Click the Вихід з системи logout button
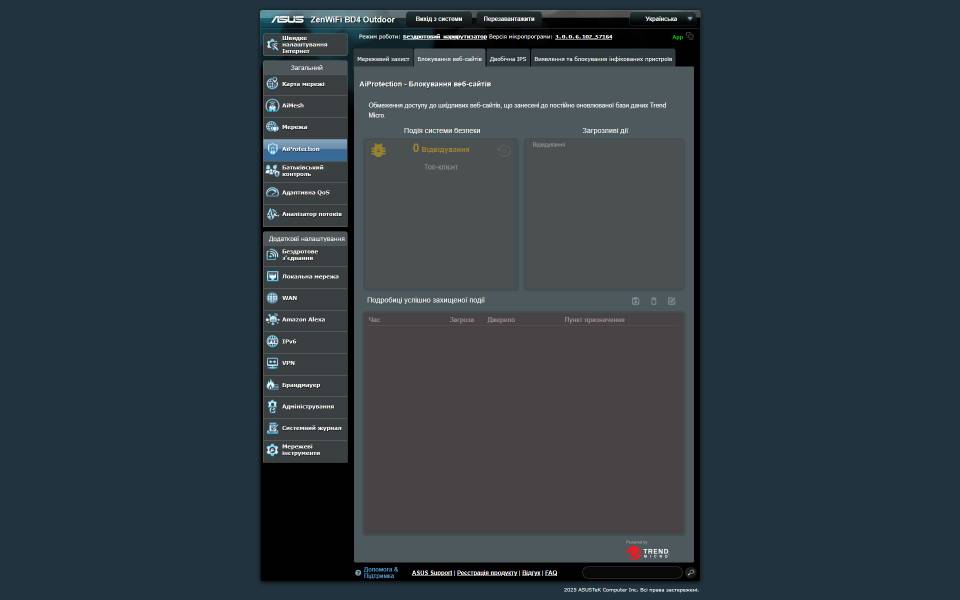 click(x=439, y=19)
